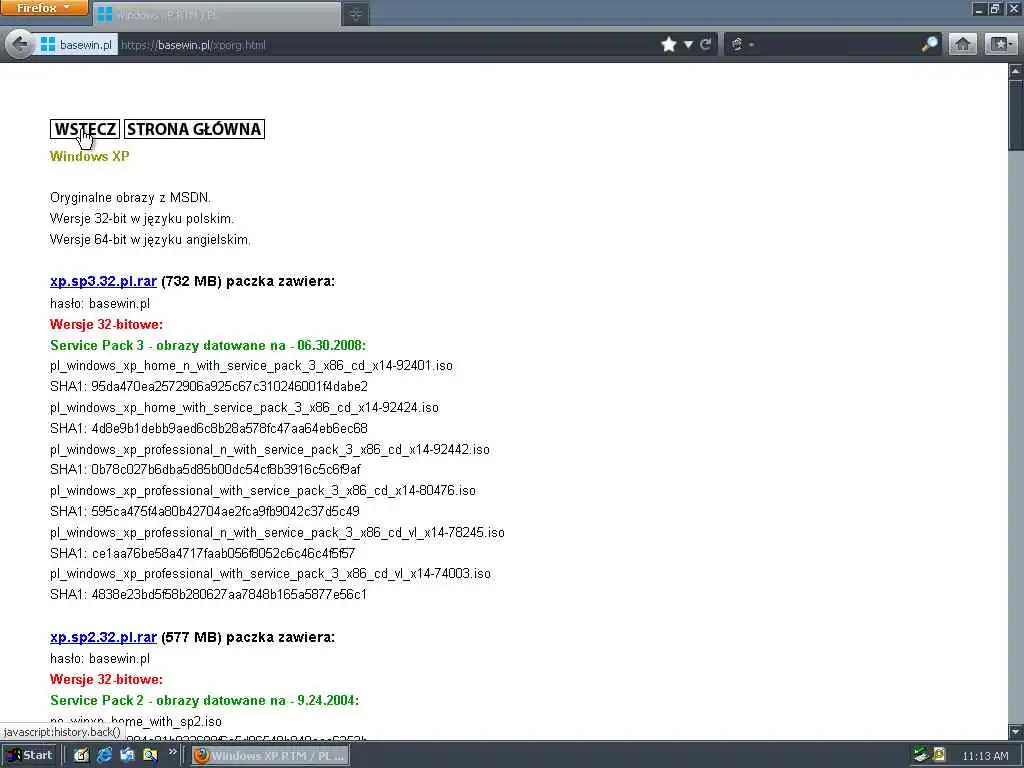
Task: Click the professional x14-80476.iso filename
Action: 263,490
